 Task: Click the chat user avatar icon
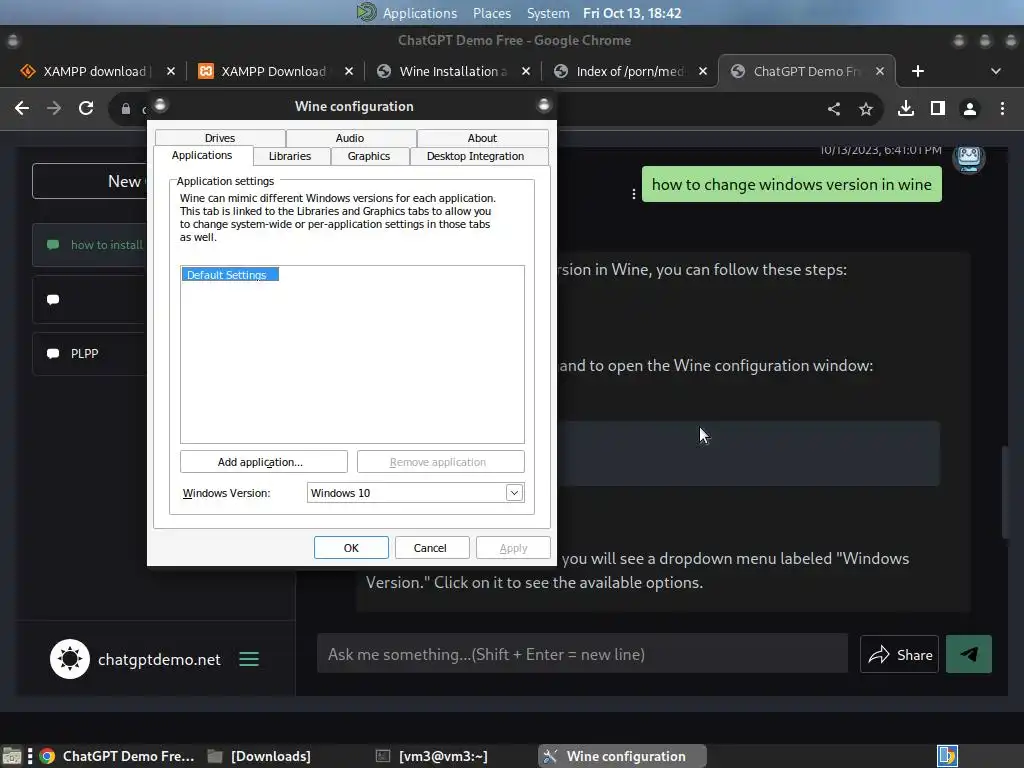(968, 159)
